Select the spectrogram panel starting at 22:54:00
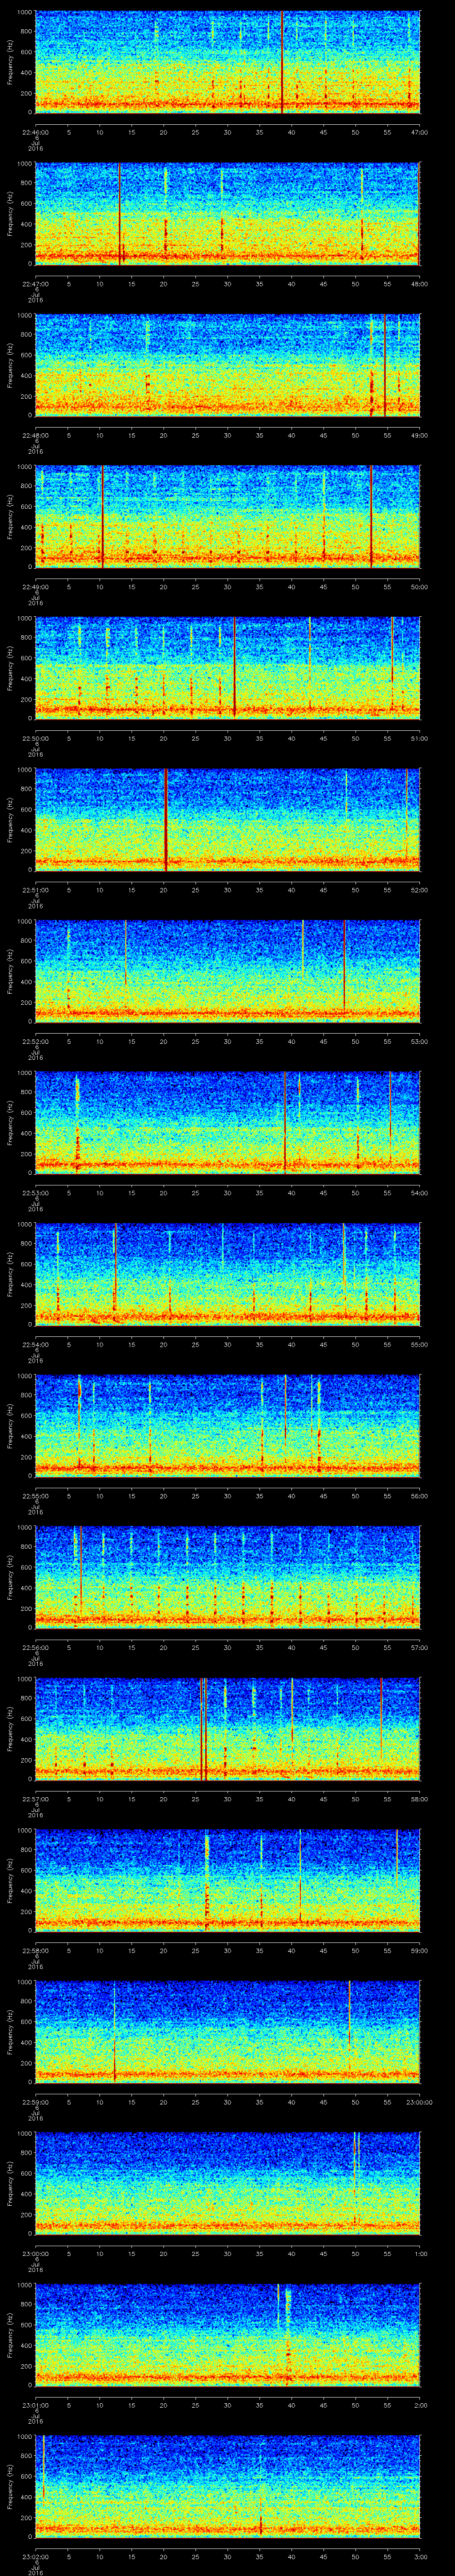Image resolution: width=455 pixels, height=2576 pixels. pos(228,1274)
